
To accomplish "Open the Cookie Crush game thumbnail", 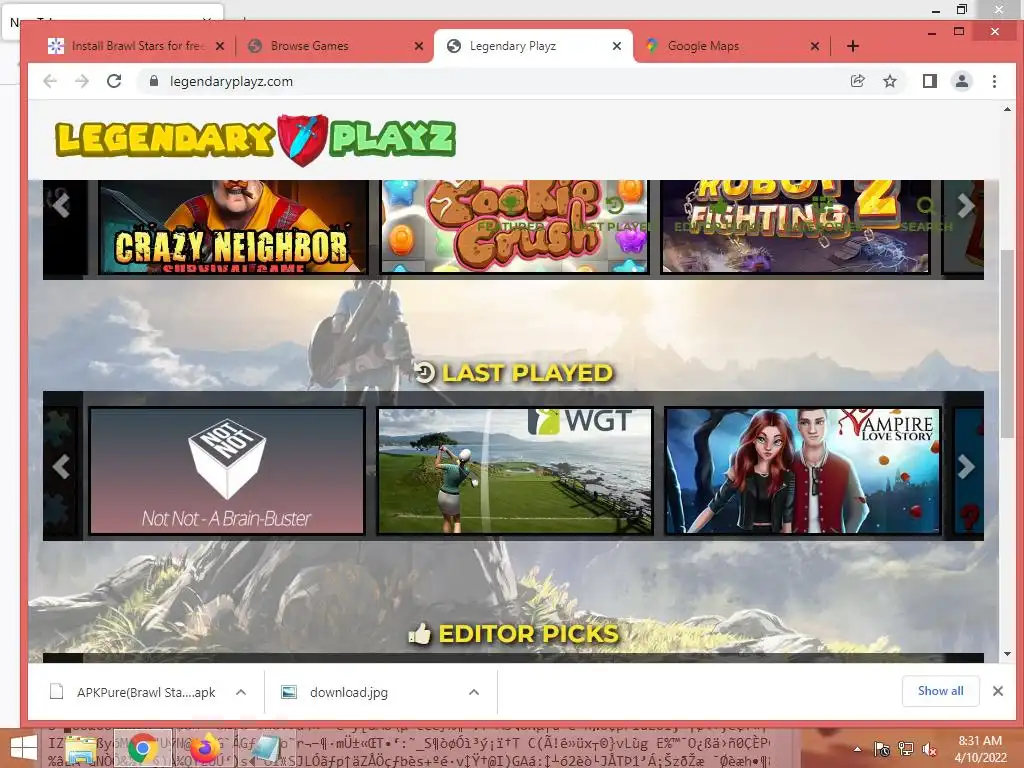I will click(x=515, y=226).
